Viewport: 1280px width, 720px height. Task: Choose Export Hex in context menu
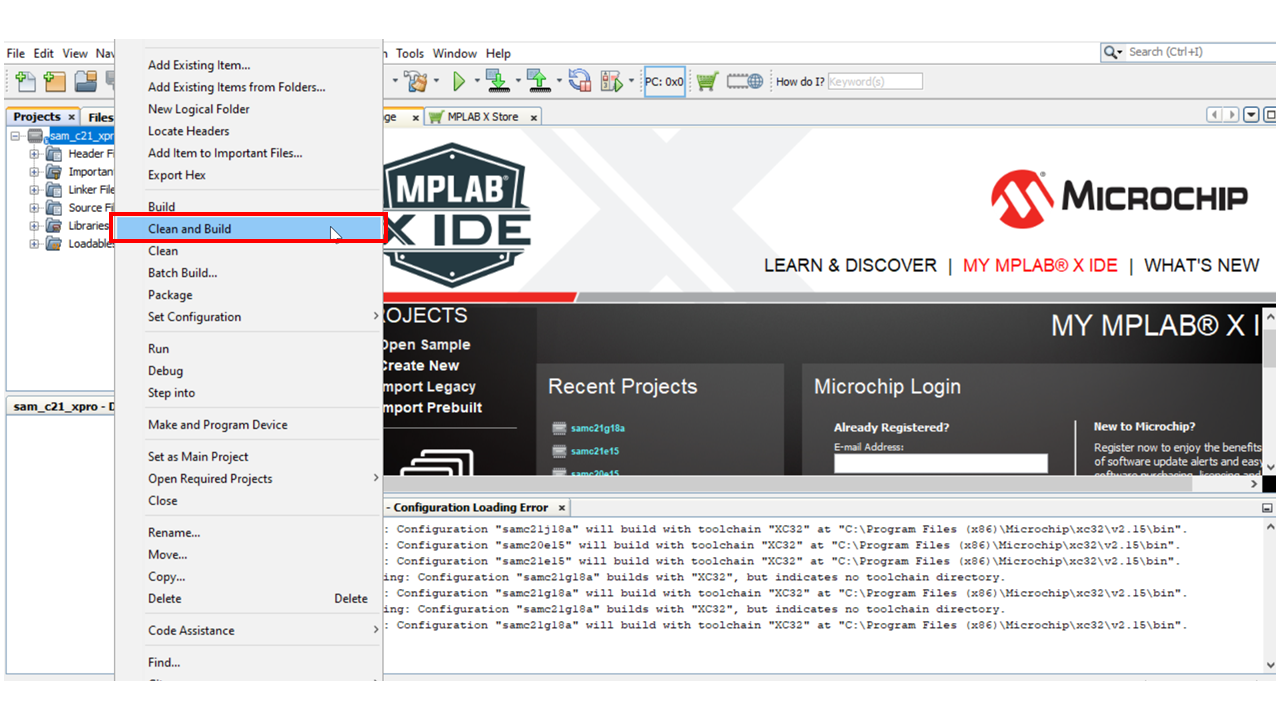[x=177, y=175]
